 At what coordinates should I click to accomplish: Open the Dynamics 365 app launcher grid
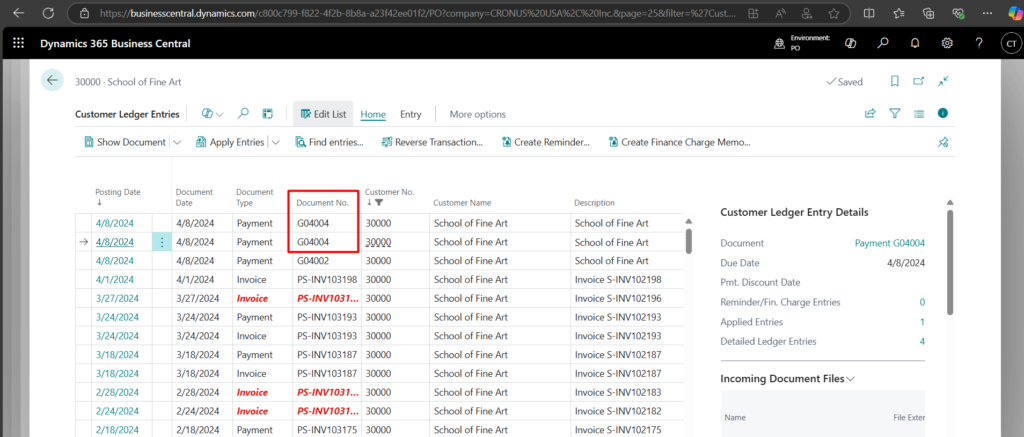coord(18,44)
